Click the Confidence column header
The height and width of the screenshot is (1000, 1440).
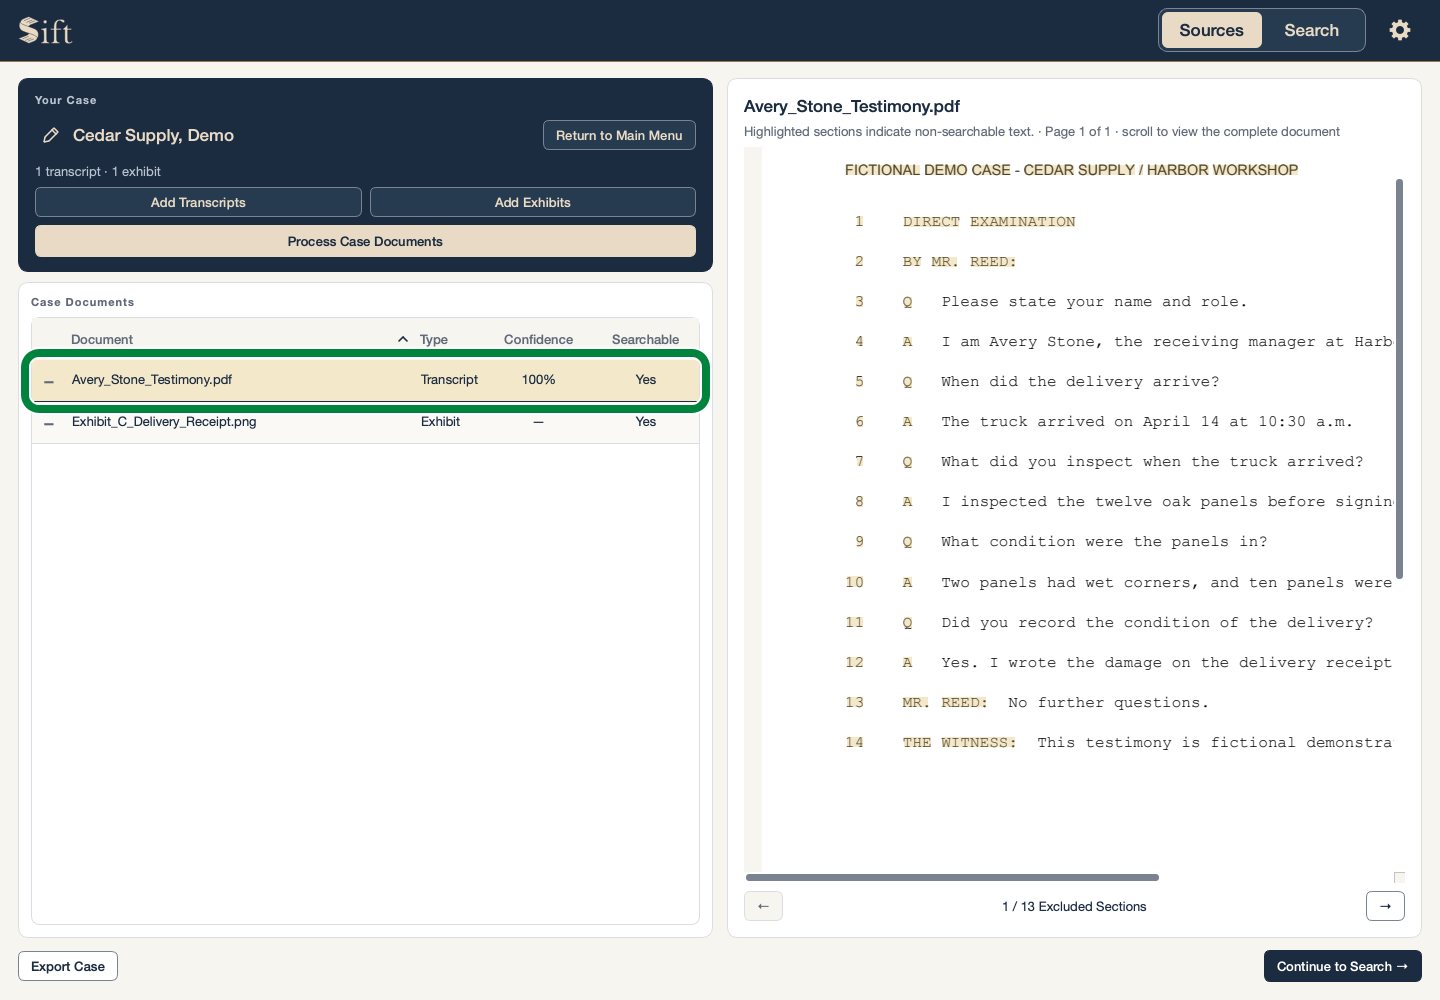point(538,339)
